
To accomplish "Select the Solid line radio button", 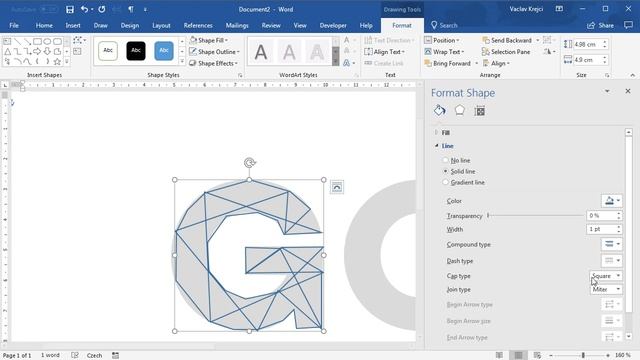I will pos(445,171).
